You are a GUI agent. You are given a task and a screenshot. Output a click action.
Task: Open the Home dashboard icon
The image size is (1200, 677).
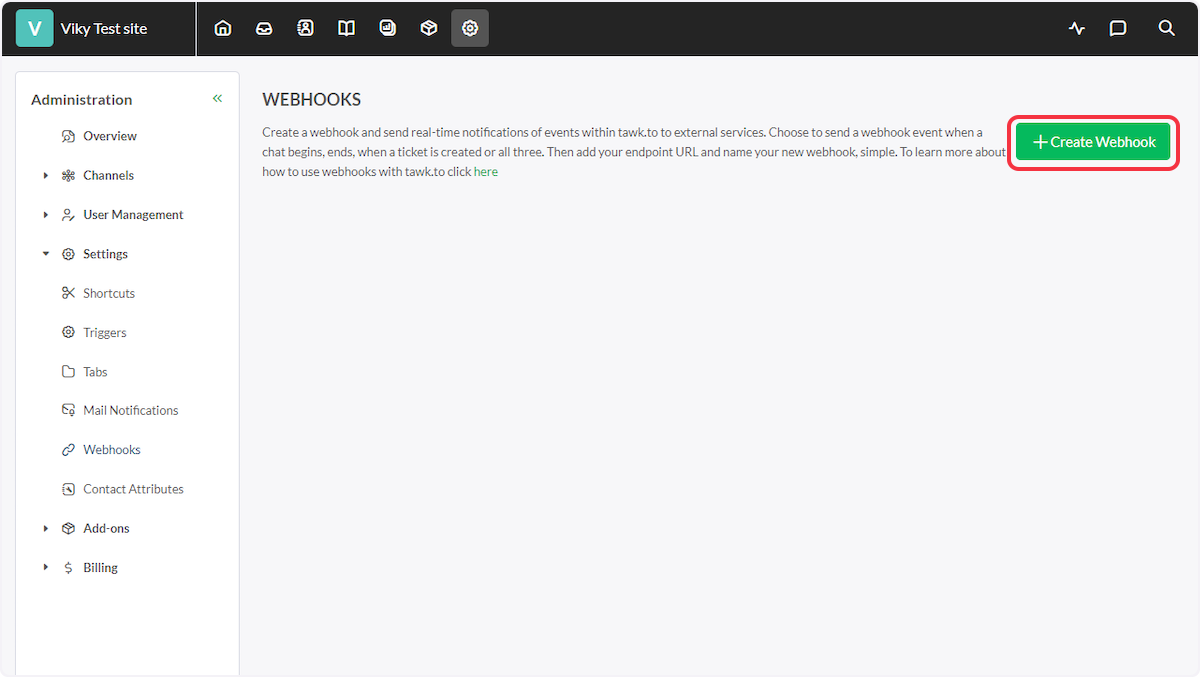[x=222, y=28]
